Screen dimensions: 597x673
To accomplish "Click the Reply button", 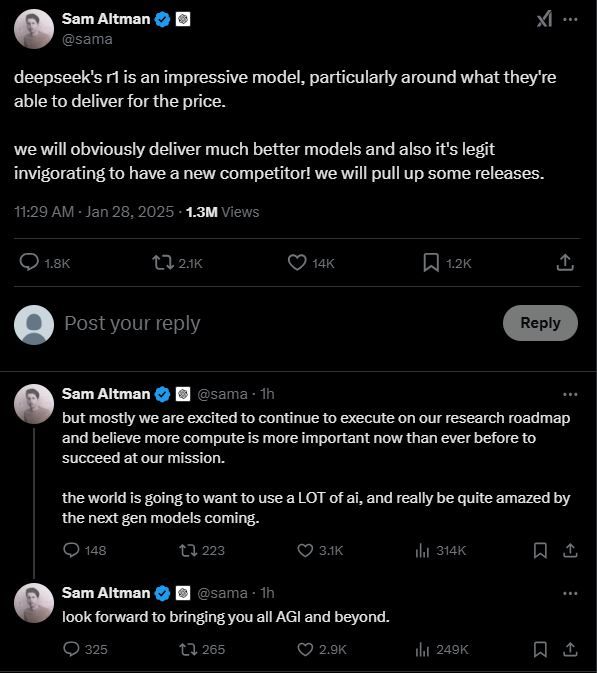I will coord(540,323).
